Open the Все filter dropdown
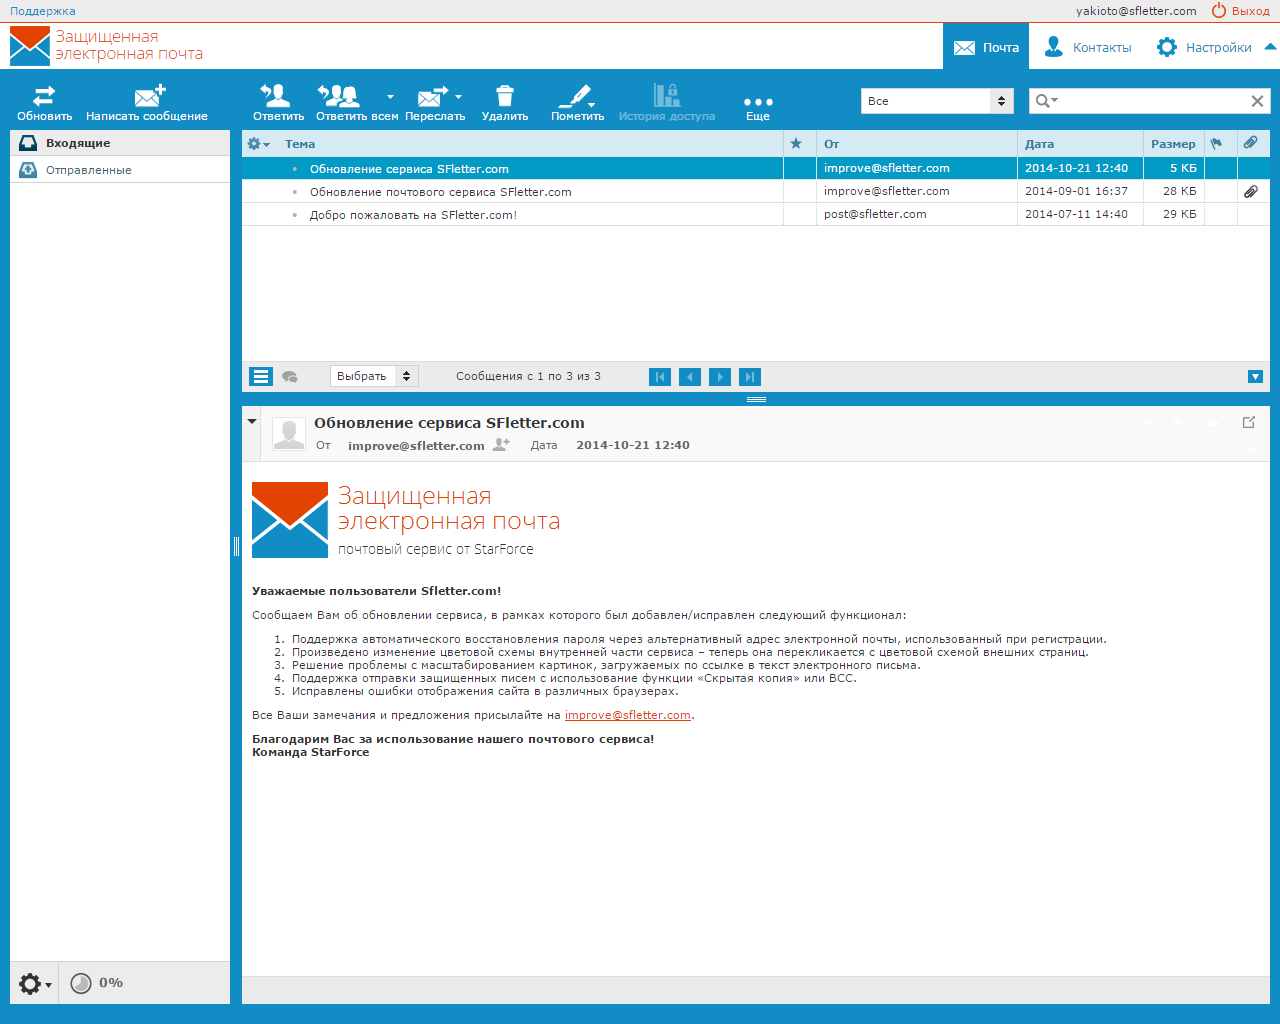This screenshot has height=1024, width=1280. [x=937, y=101]
